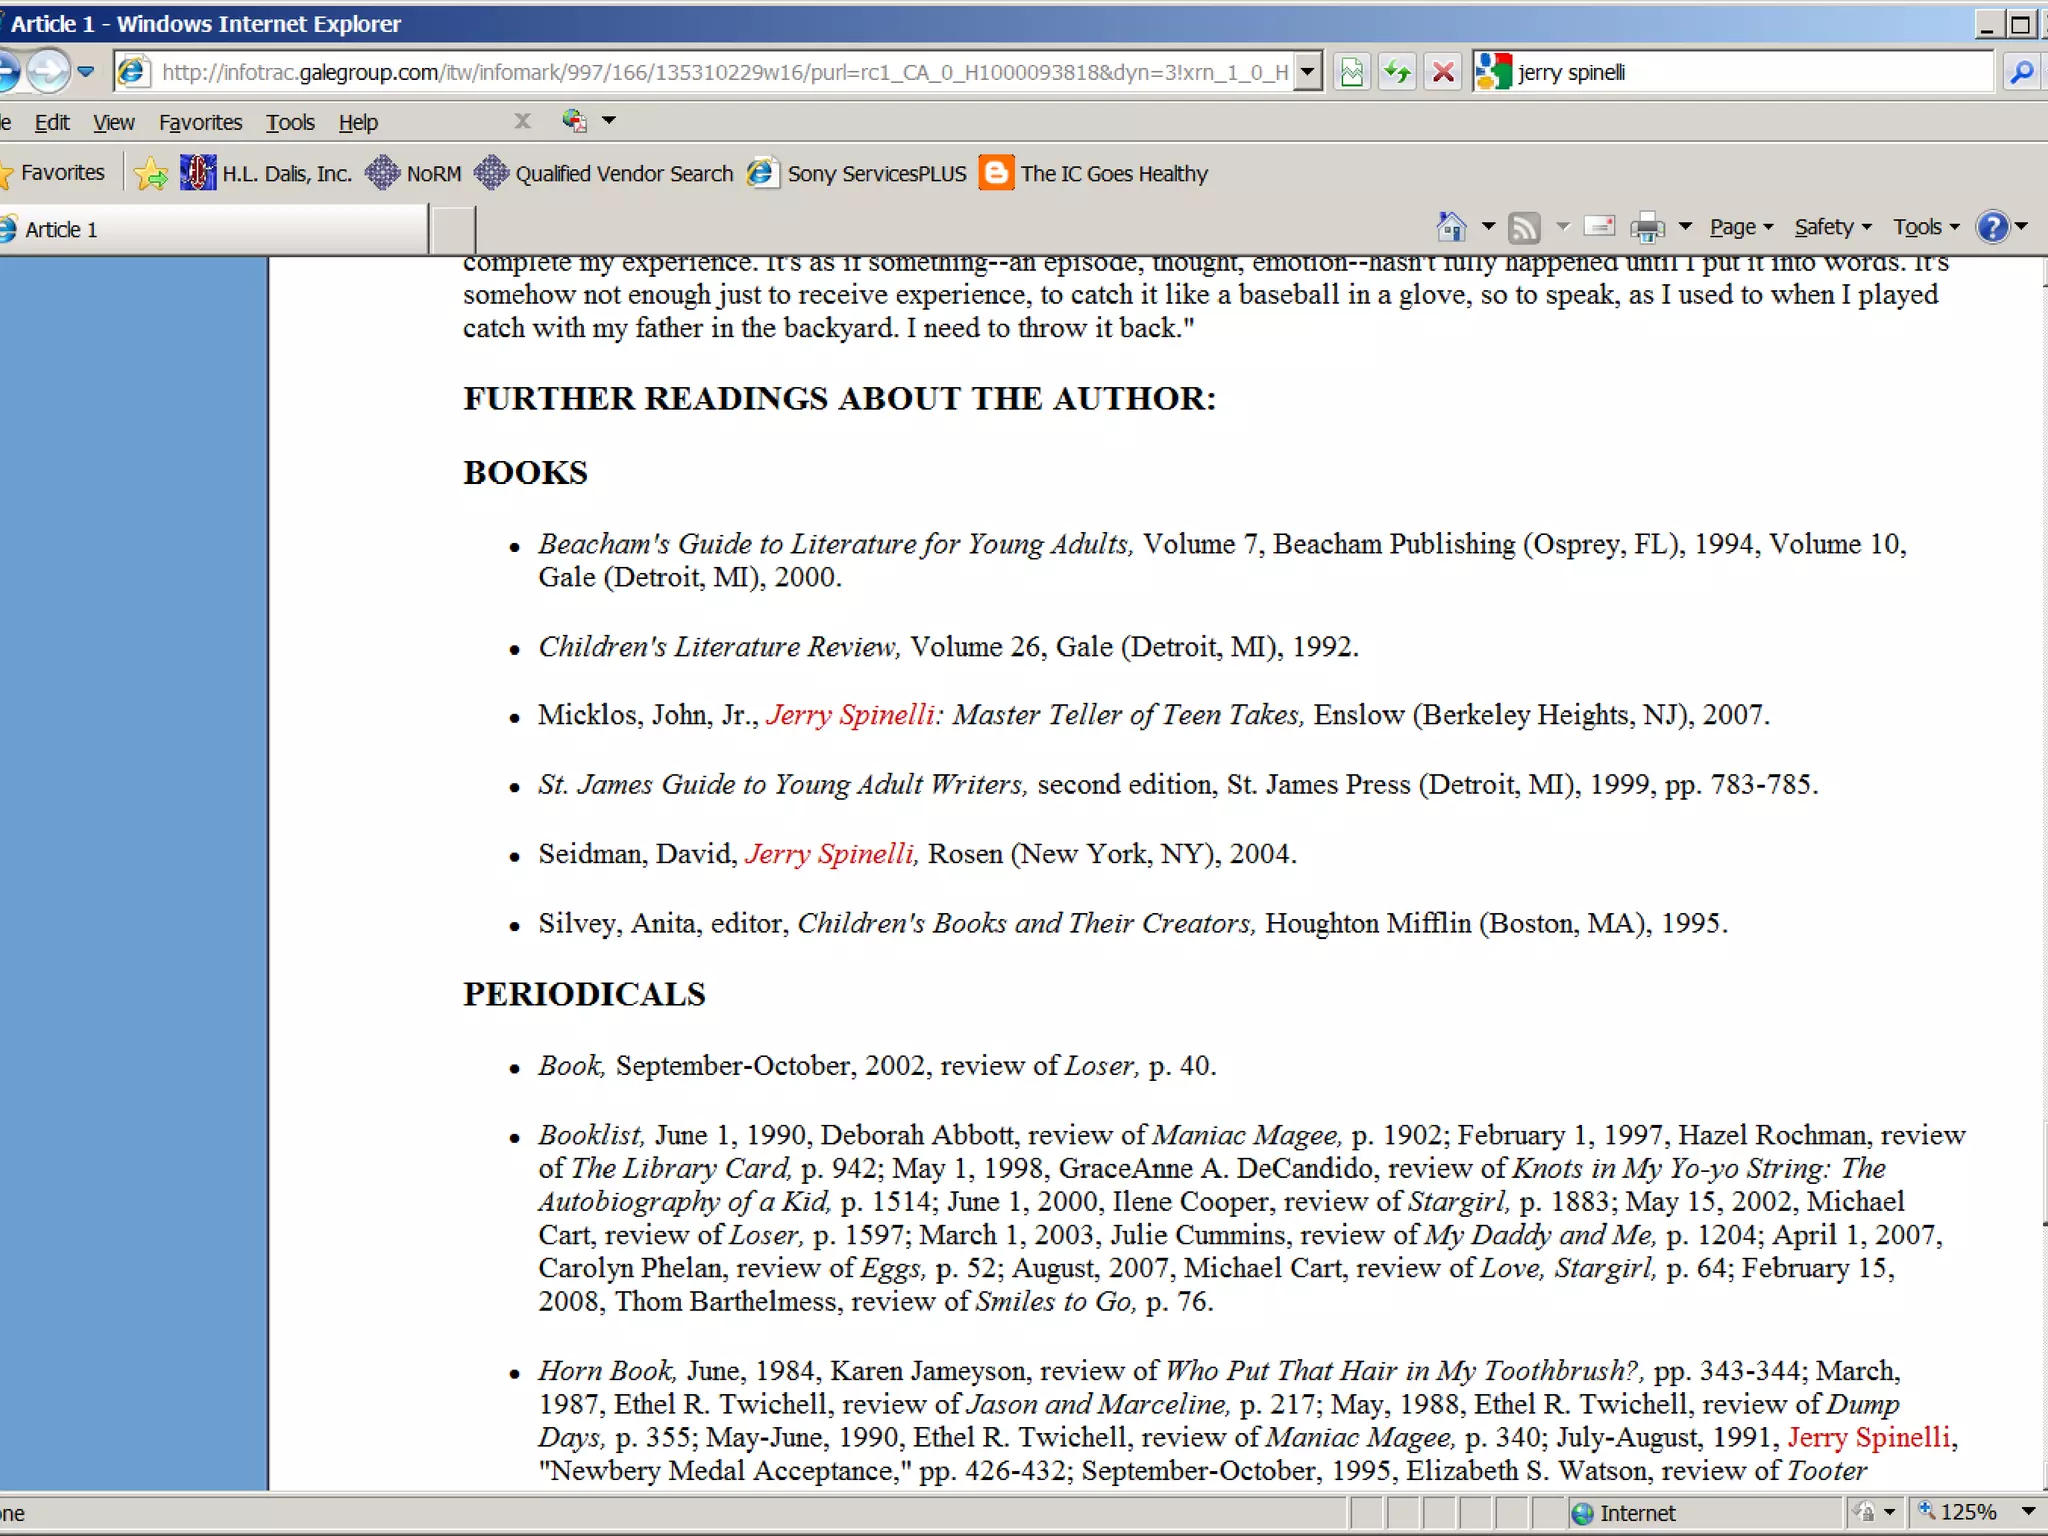This screenshot has height=1536, width=2048.
Task: Expand the address bar URL dropdown
Action: click(1307, 72)
